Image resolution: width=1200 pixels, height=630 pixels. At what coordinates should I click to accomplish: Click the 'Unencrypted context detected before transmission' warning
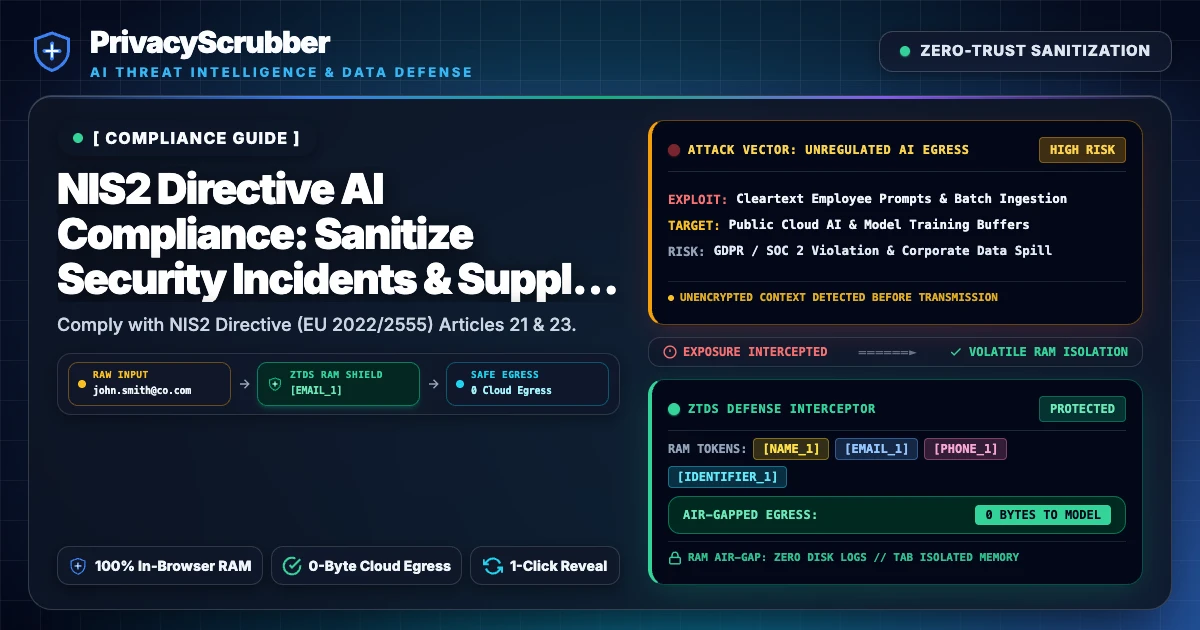(x=833, y=297)
